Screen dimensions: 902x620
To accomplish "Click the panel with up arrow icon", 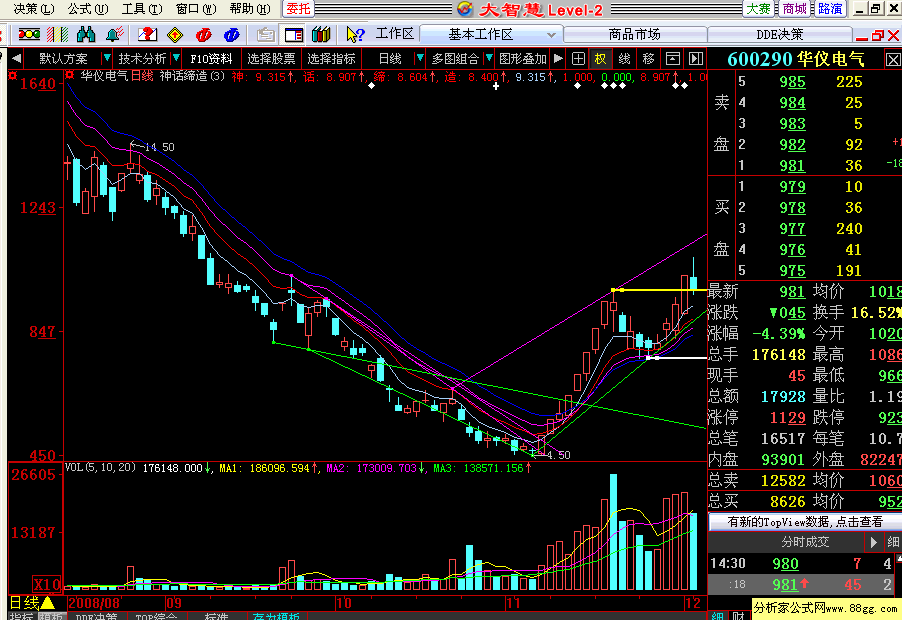I will (672, 58).
